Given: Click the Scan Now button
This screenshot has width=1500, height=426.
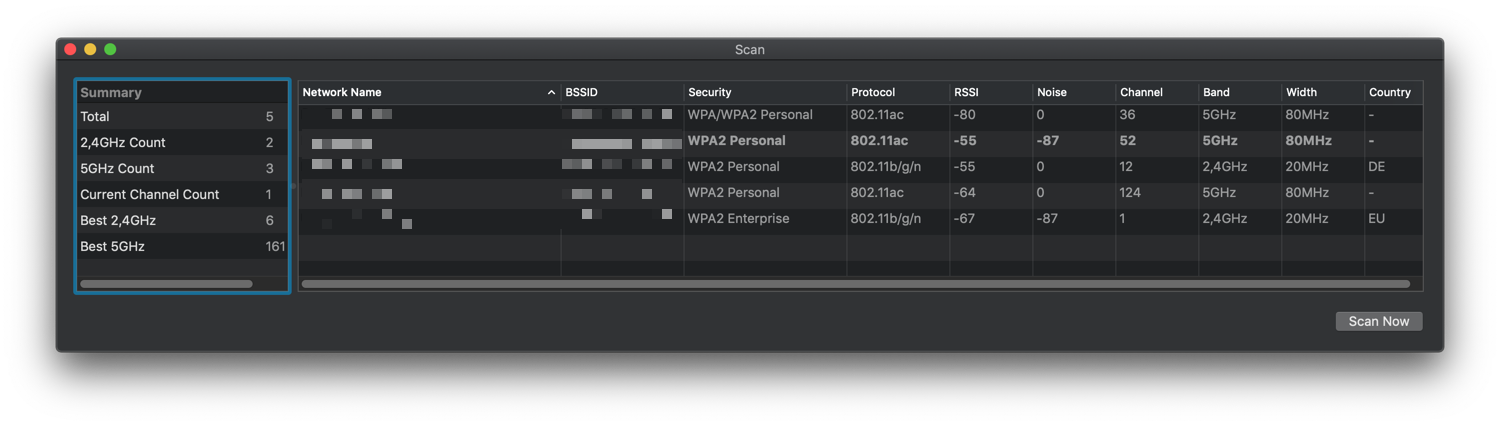Looking at the screenshot, I should (1378, 321).
